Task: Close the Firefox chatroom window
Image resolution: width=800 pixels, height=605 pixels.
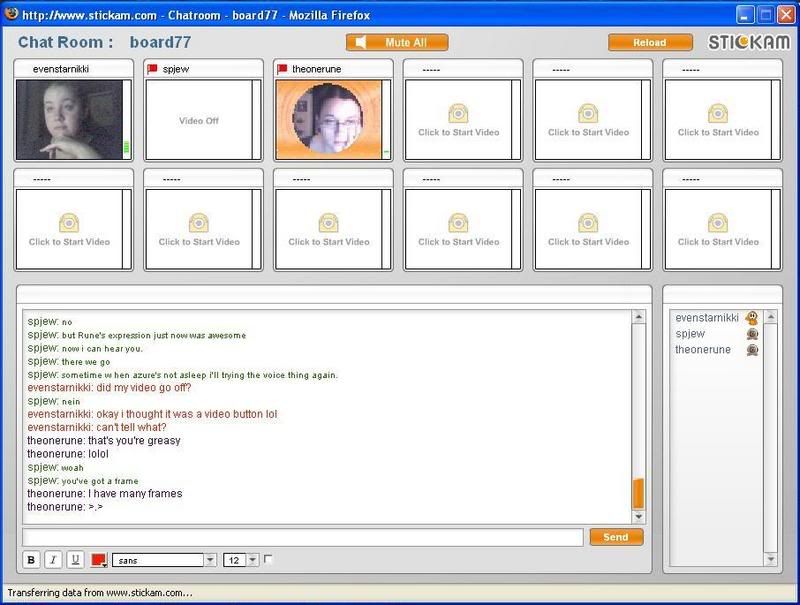Action: click(786, 15)
